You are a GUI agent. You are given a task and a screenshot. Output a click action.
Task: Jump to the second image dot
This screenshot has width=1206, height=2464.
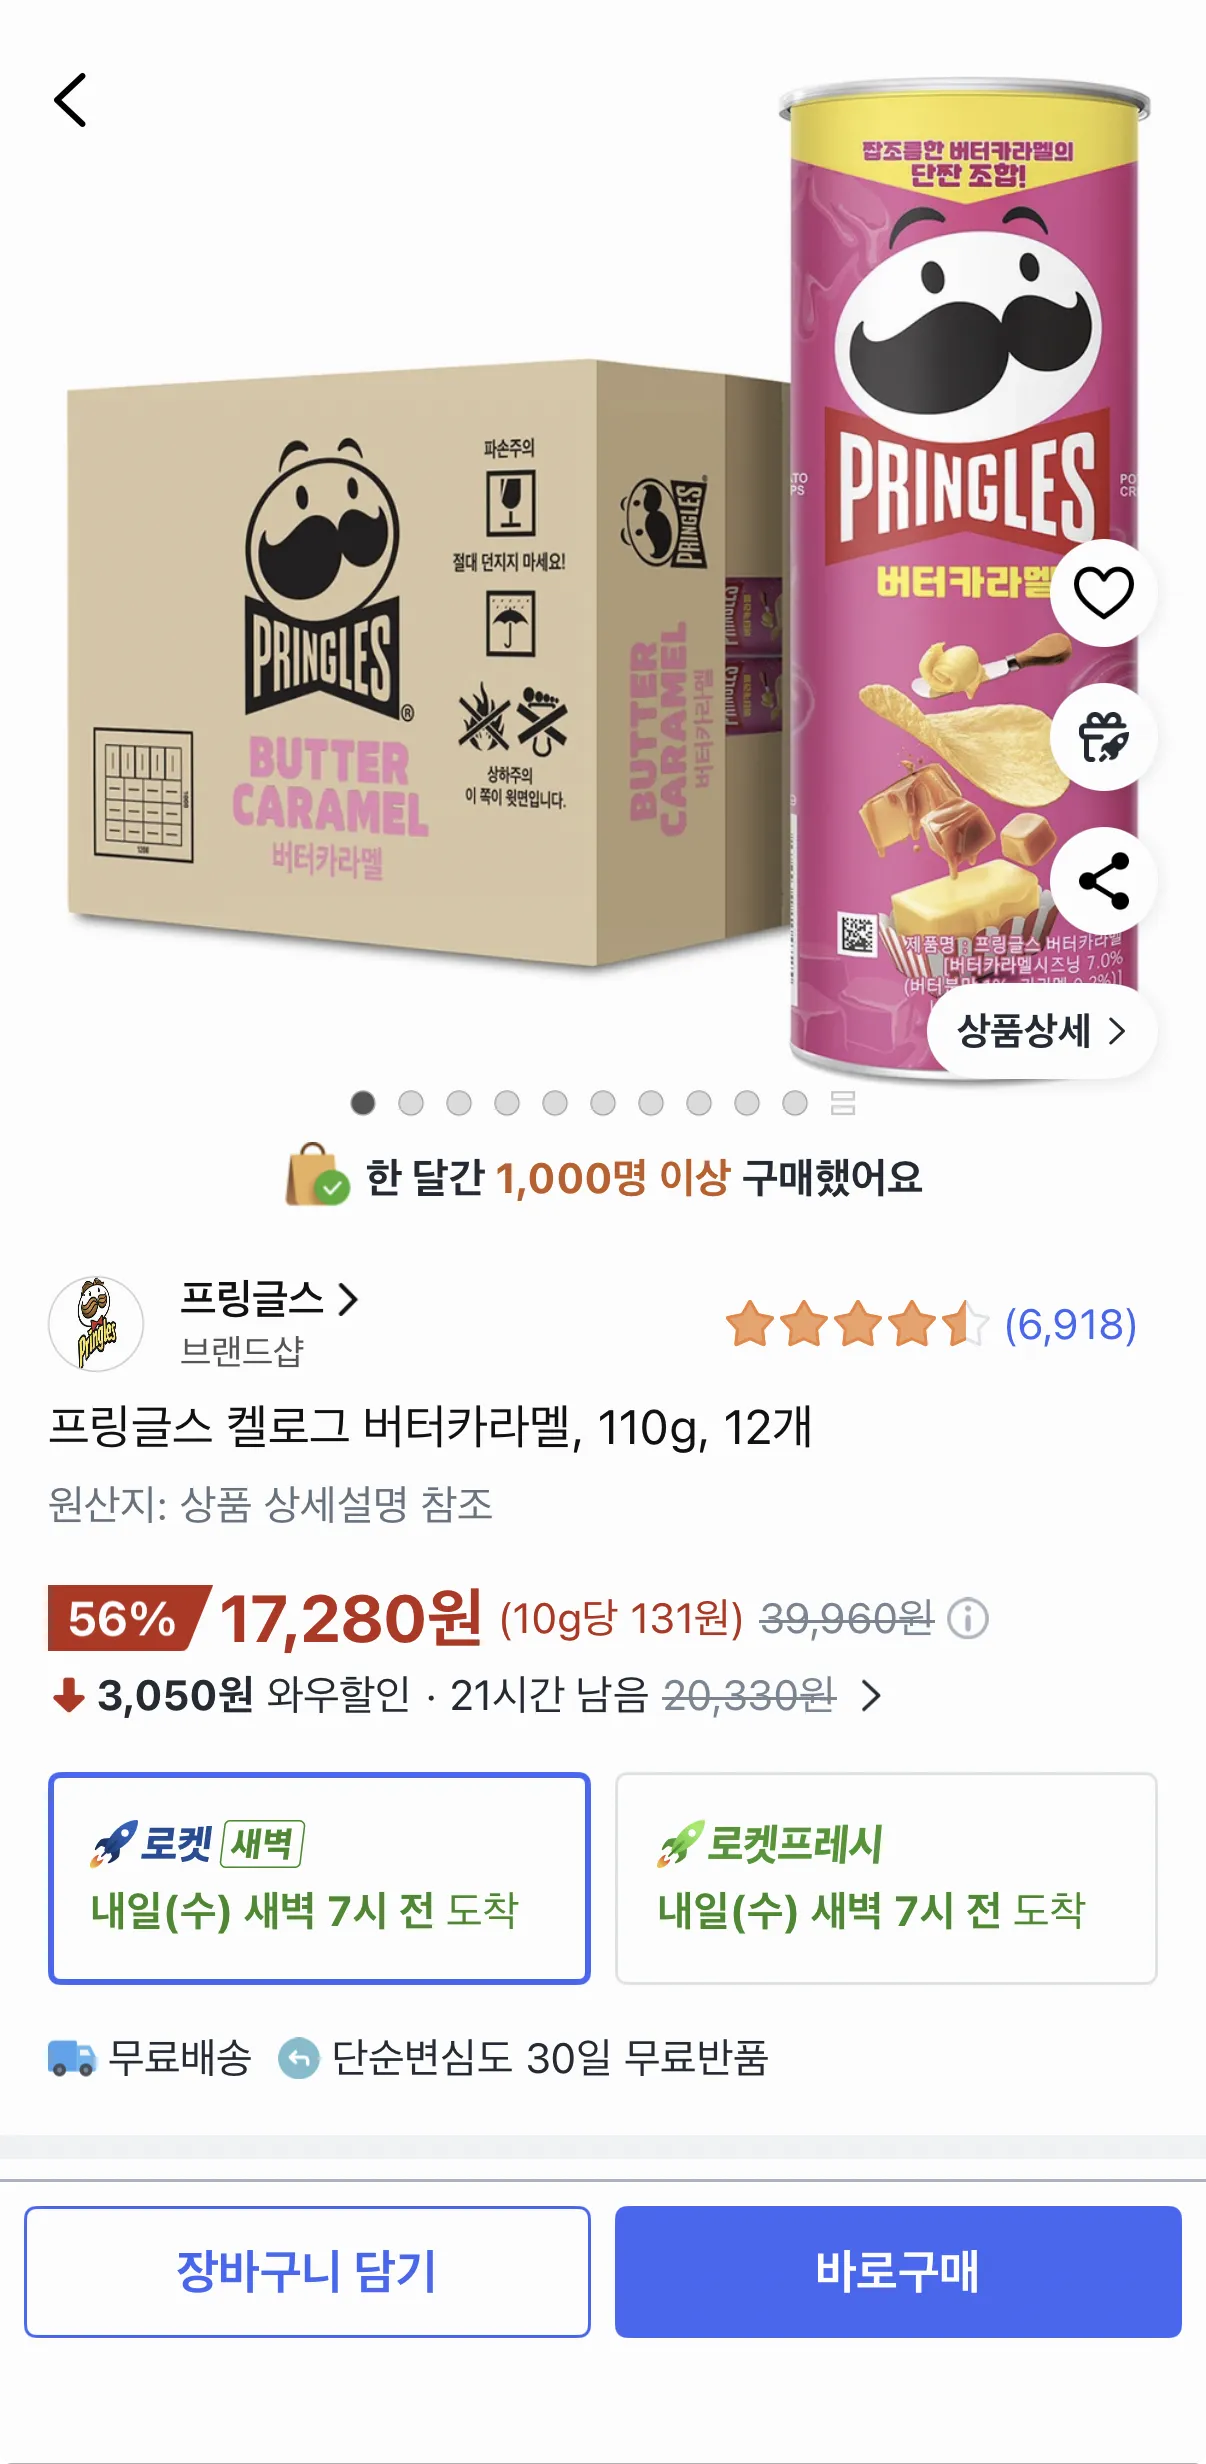tap(411, 1103)
